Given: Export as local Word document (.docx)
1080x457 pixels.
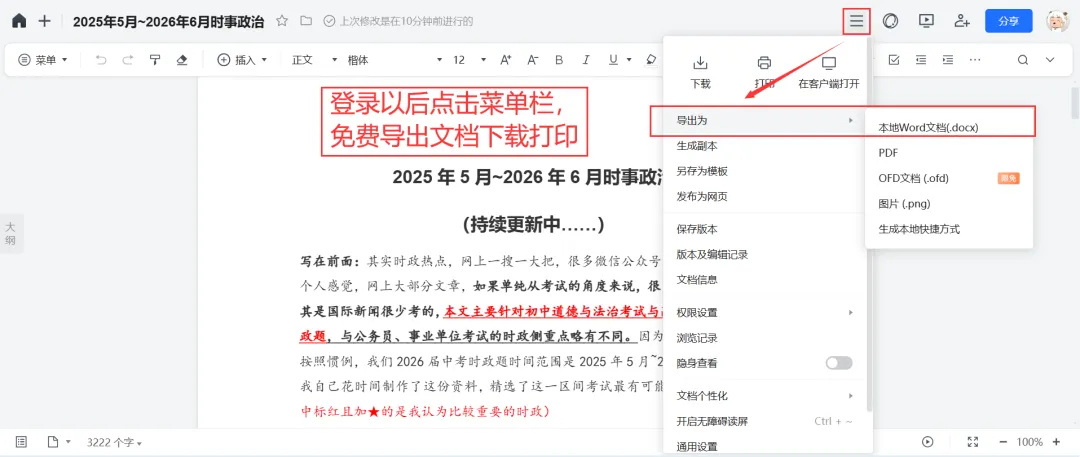Looking at the screenshot, I should point(949,128).
